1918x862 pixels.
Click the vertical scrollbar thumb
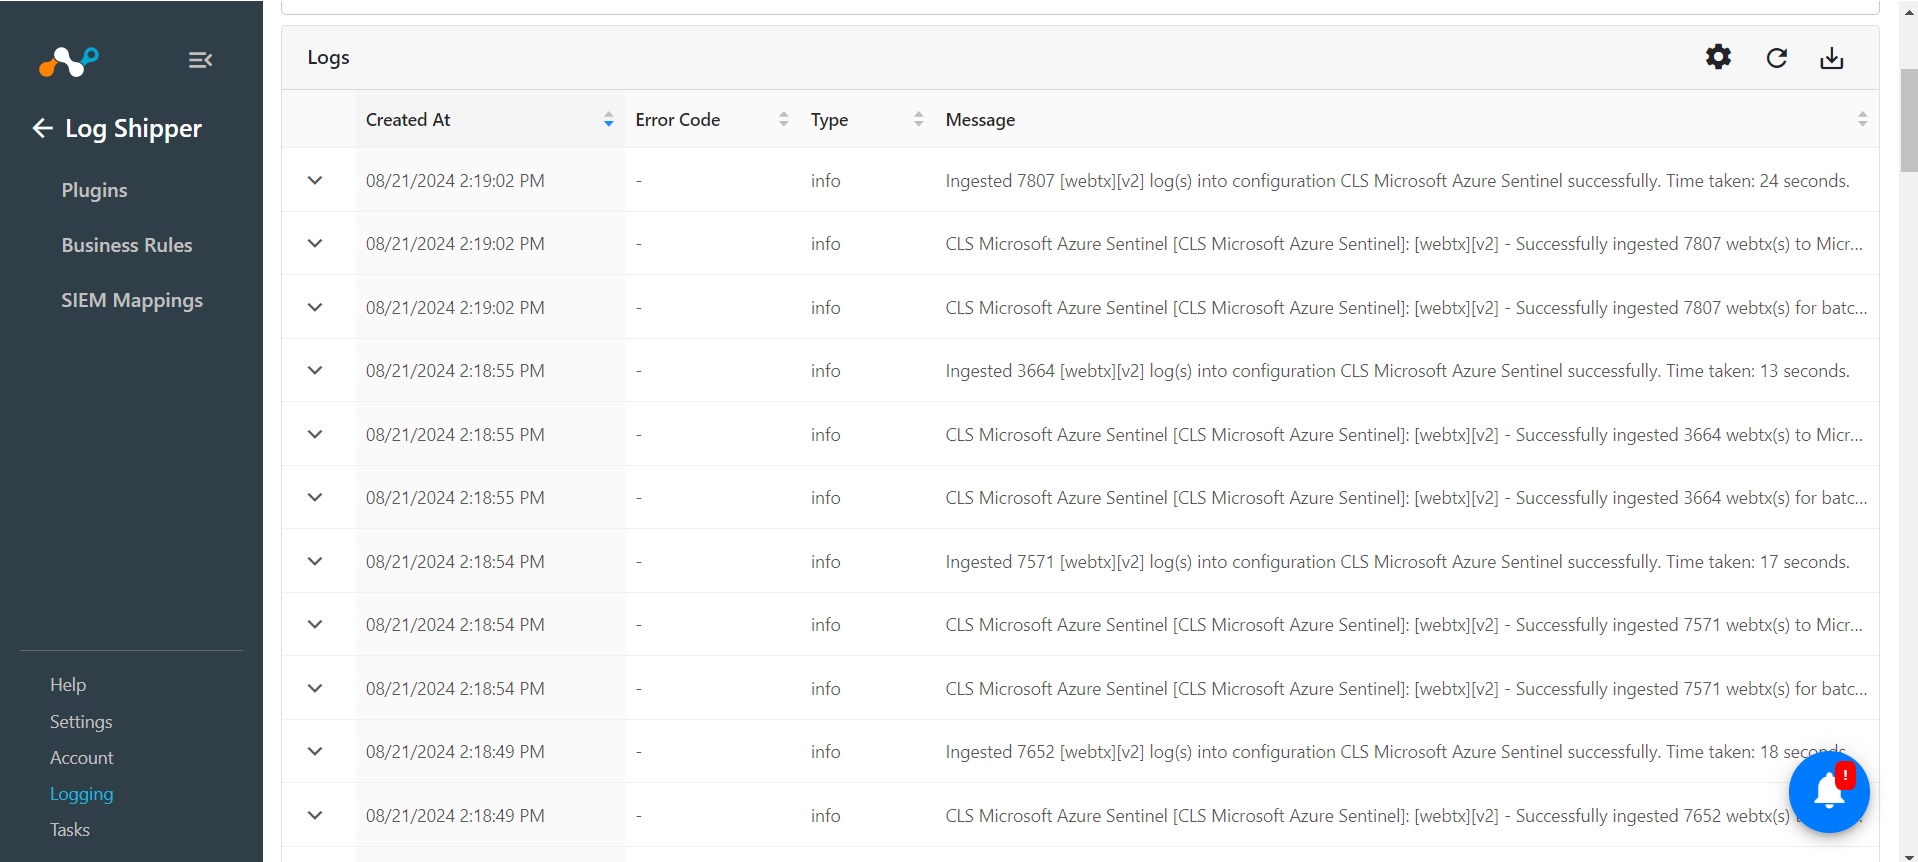click(x=1908, y=120)
